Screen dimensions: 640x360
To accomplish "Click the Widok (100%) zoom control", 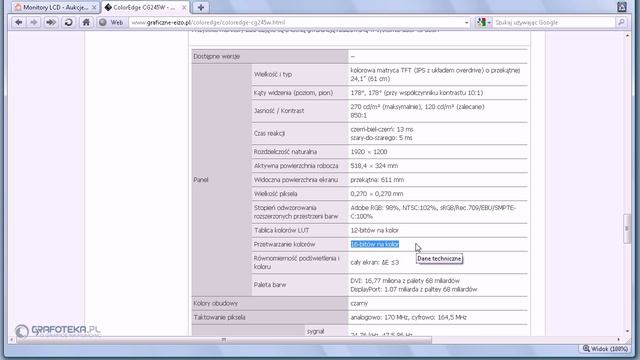I will [605, 349].
